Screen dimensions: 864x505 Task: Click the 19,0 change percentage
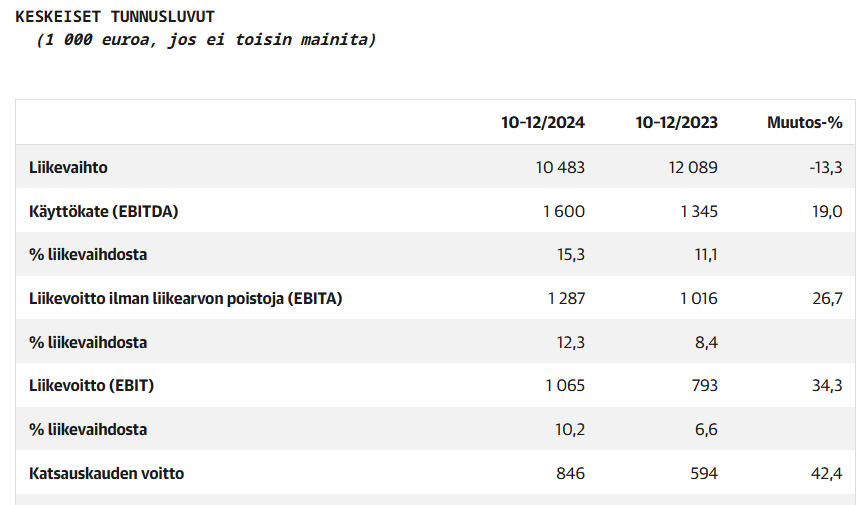click(829, 211)
